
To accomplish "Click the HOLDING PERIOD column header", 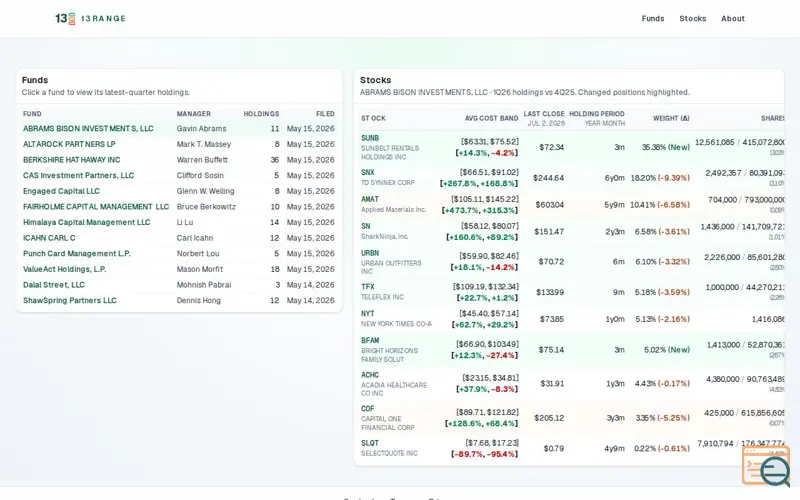I will point(596,114).
